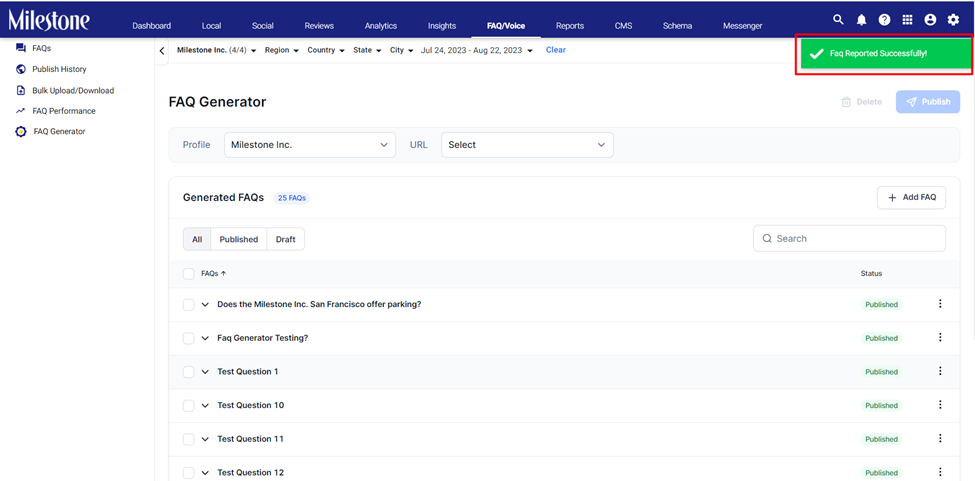Image resolution: width=975 pixels, height=481 pixels.
Task: Open the Country filter dropdown
Action: point(326,50)
